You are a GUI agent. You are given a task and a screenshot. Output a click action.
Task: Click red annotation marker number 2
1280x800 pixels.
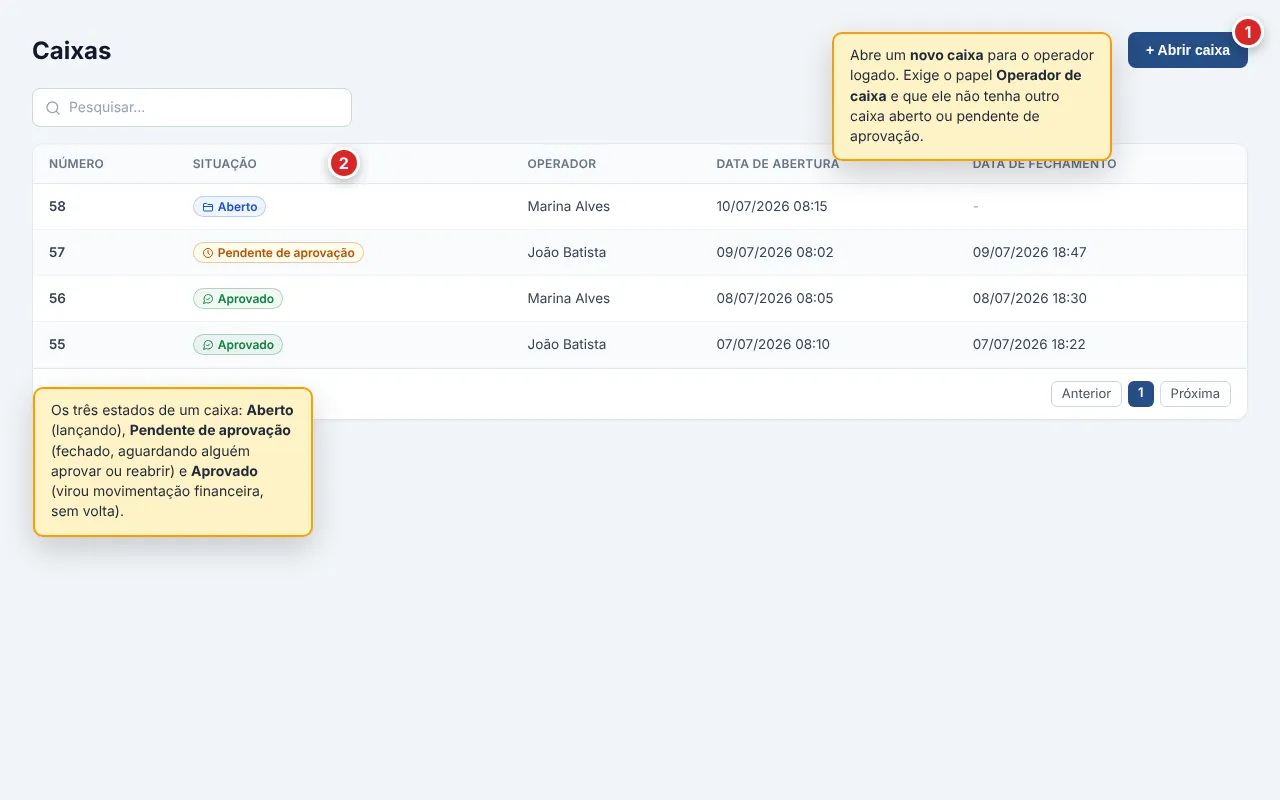pyautogui.click(x=344, y=164)
